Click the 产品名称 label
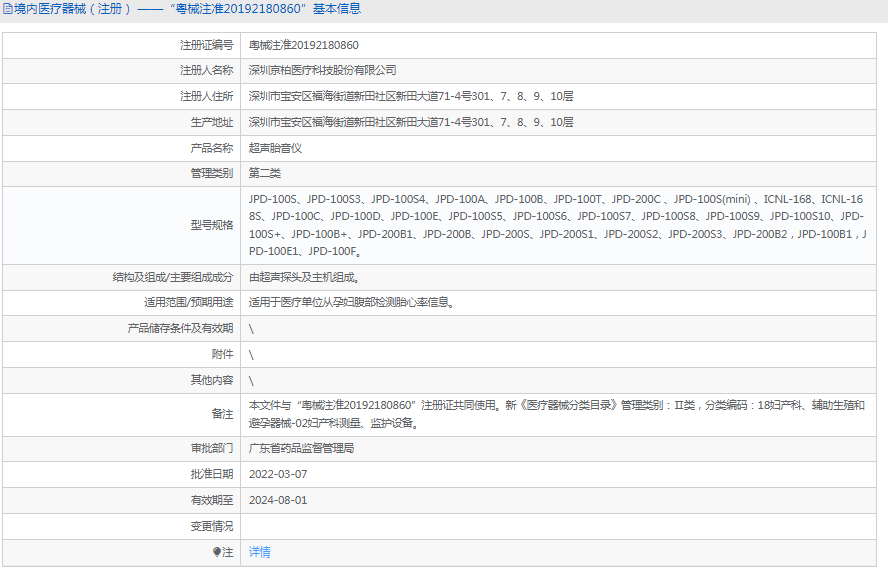This screenshot has width=888, height=573. click(211, 148)
